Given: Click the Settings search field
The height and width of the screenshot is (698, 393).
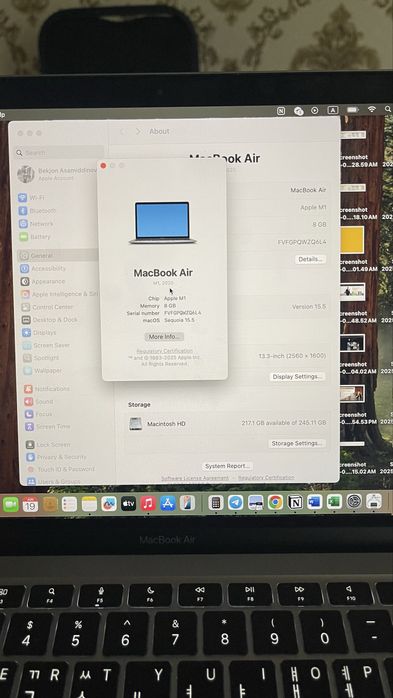Looking at the screenshot, I should (x=59, y=153).
